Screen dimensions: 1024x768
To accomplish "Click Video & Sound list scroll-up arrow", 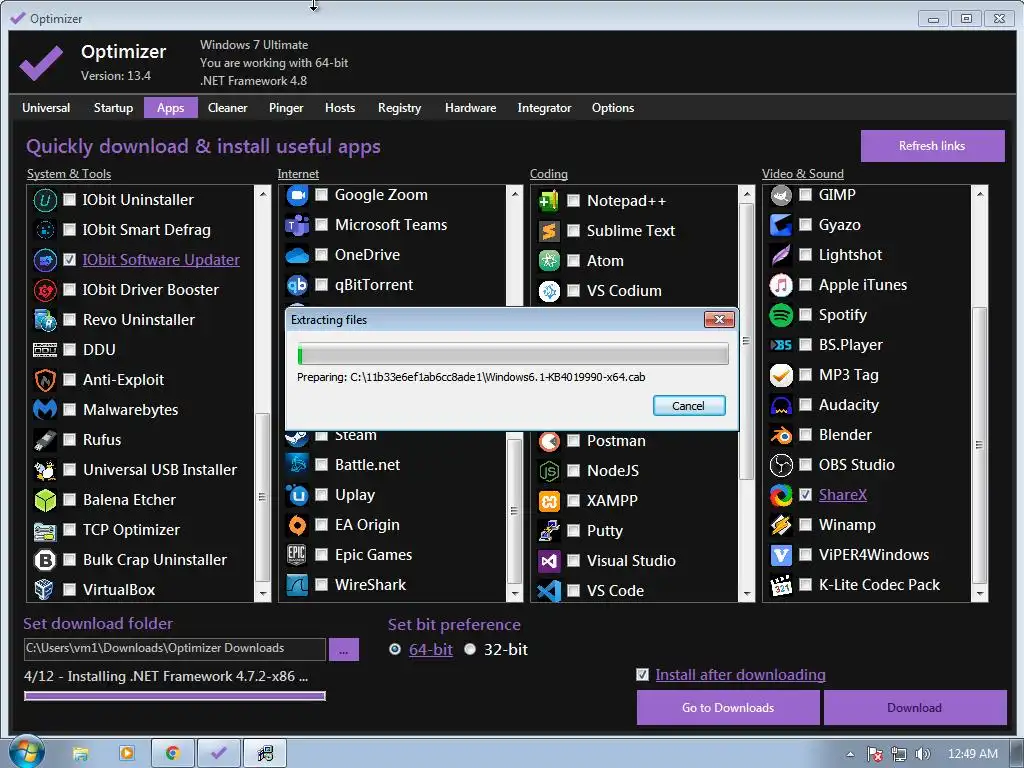I will pos(980,194).
